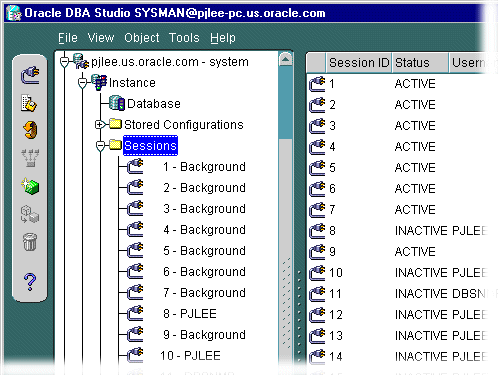Select the Instance tree label

(x=132, y=83)
